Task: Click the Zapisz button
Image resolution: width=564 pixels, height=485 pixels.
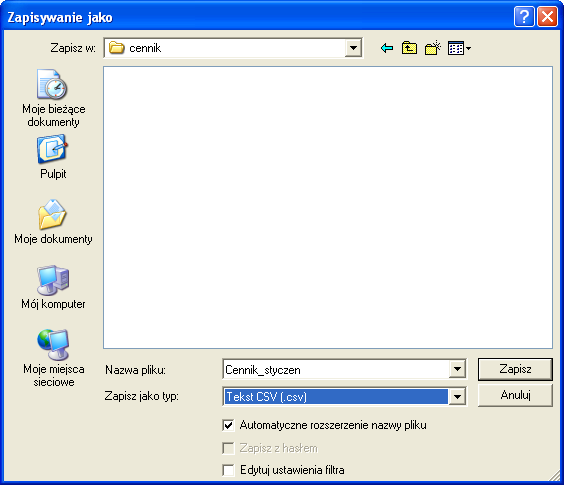Action: click(x=515, y=369)
